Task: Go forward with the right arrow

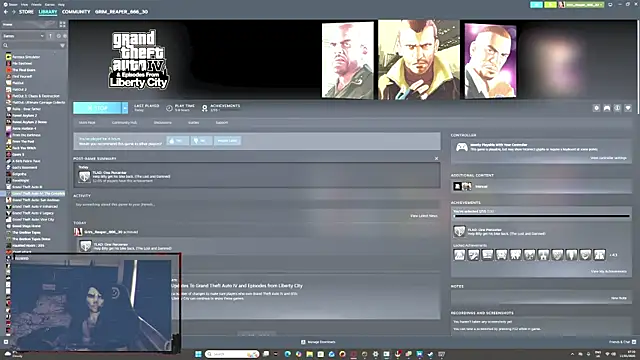Action: 13,12
